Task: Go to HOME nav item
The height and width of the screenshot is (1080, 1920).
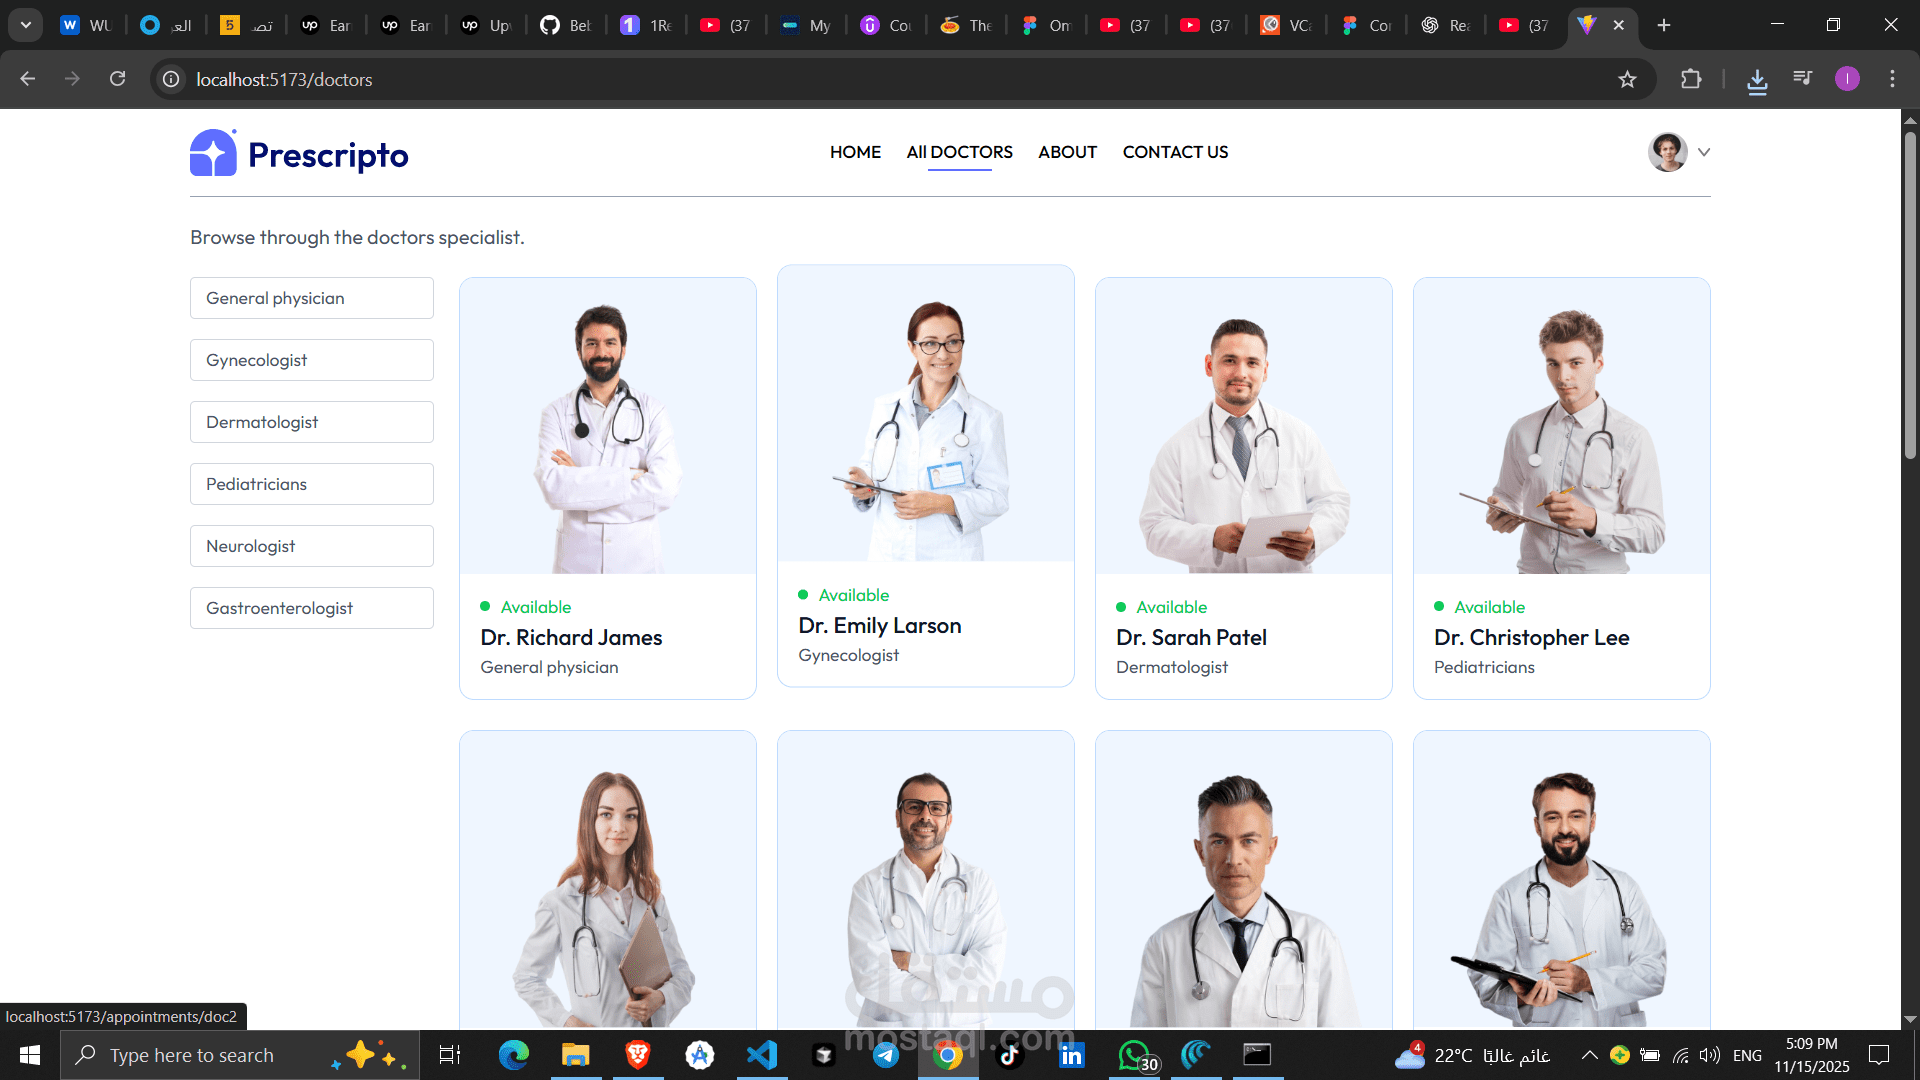Action: (855, 152)
